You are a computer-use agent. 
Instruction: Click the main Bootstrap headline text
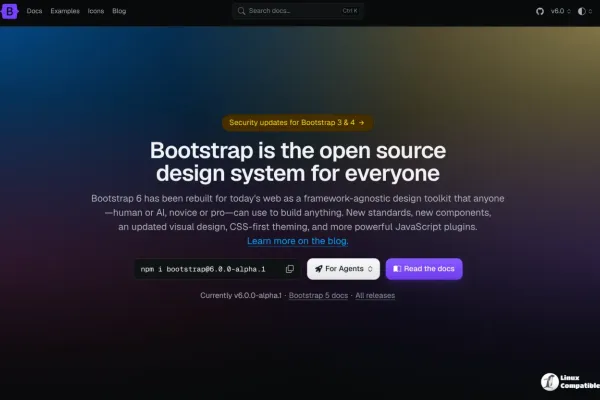[x=298, y=162]
